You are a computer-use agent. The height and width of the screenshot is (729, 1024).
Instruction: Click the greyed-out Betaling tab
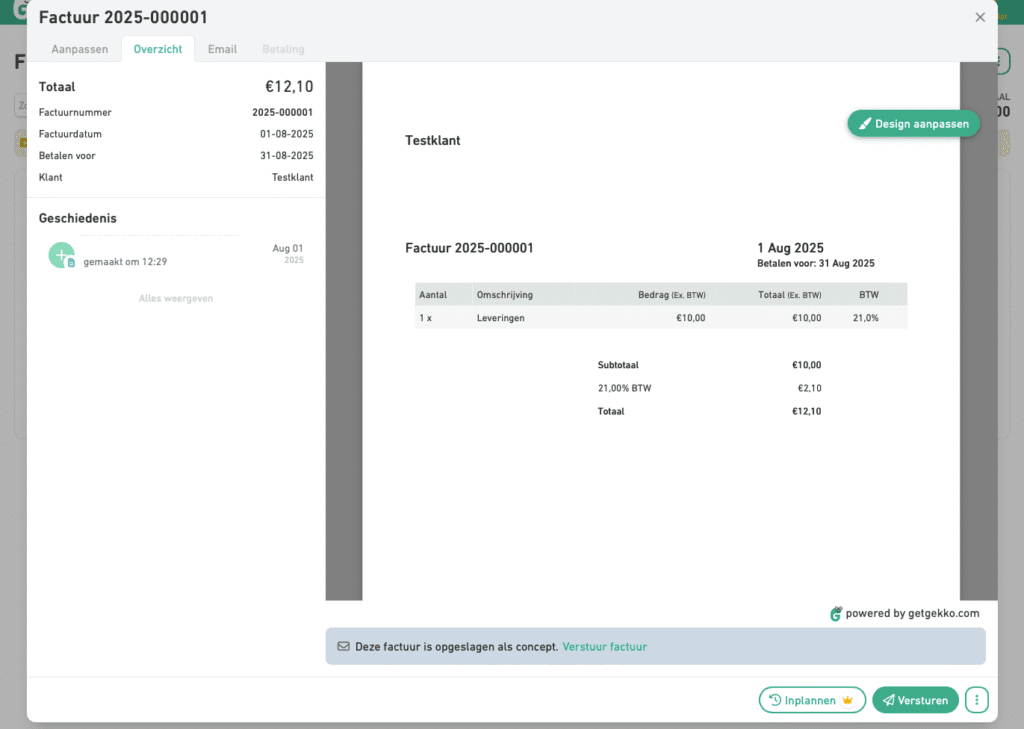[283, 49]
